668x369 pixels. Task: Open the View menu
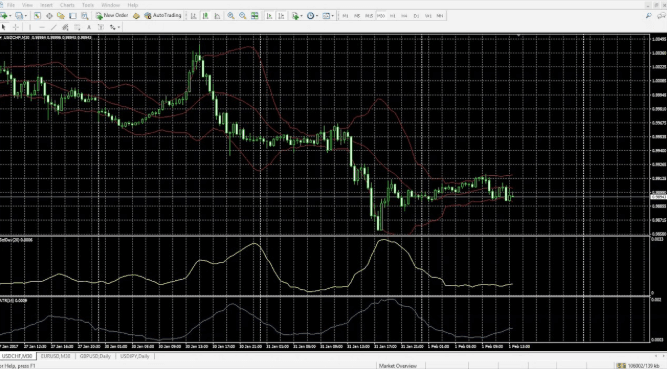click(x=27, y=5)
